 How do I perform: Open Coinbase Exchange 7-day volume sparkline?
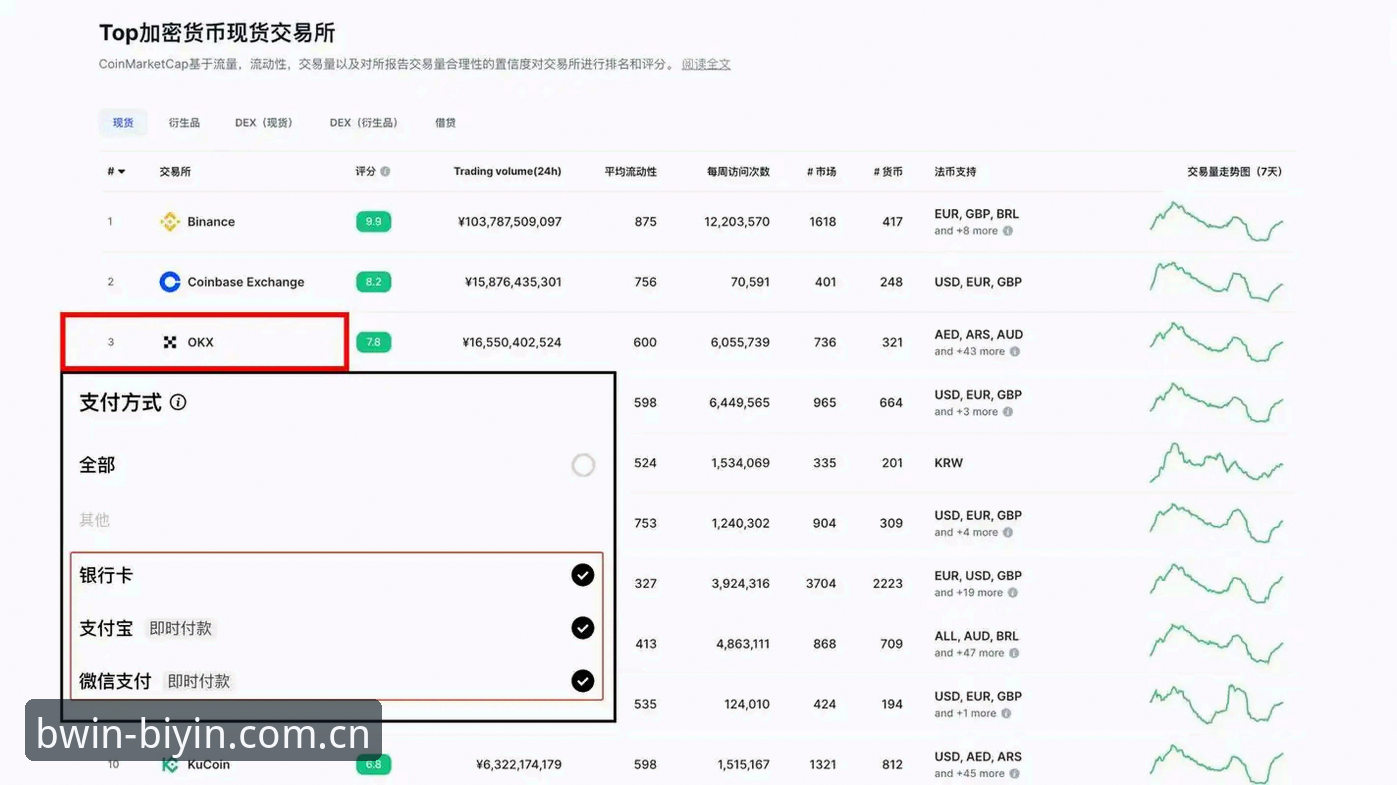[1216, 282]
